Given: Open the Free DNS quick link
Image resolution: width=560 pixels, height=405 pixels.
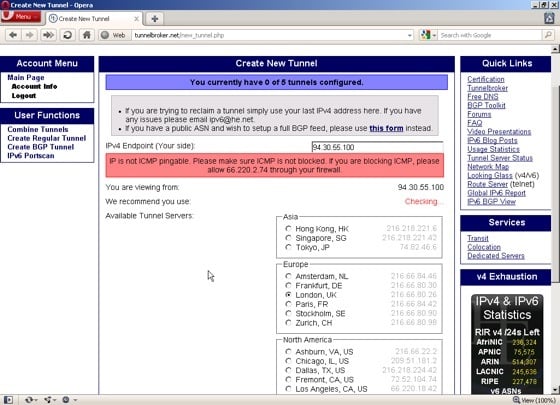Looking at the screenshot, I should click(x=482, y=97).
